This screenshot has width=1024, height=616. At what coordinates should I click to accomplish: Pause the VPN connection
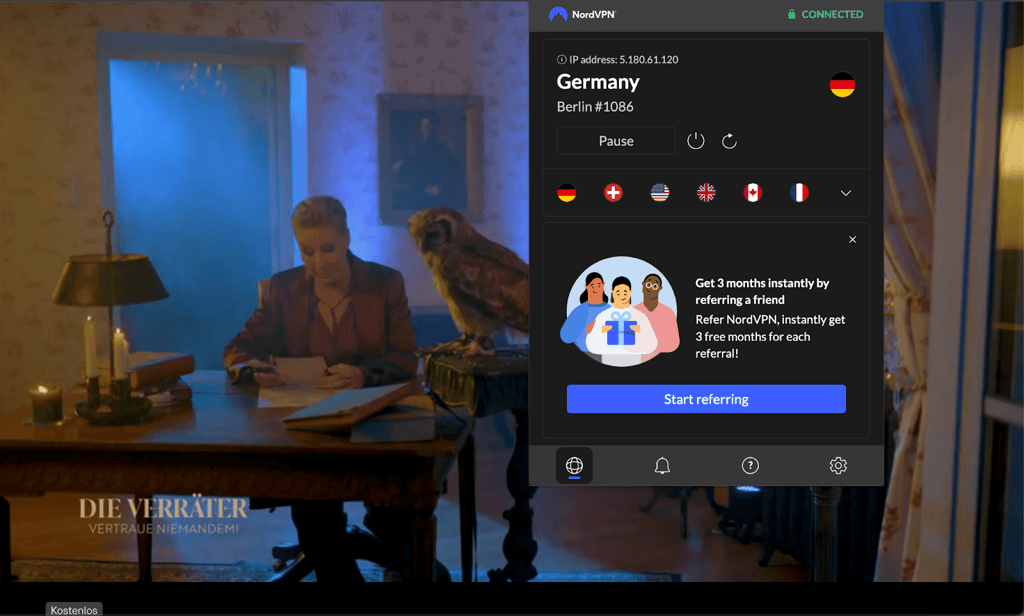(x=616, y=140)
